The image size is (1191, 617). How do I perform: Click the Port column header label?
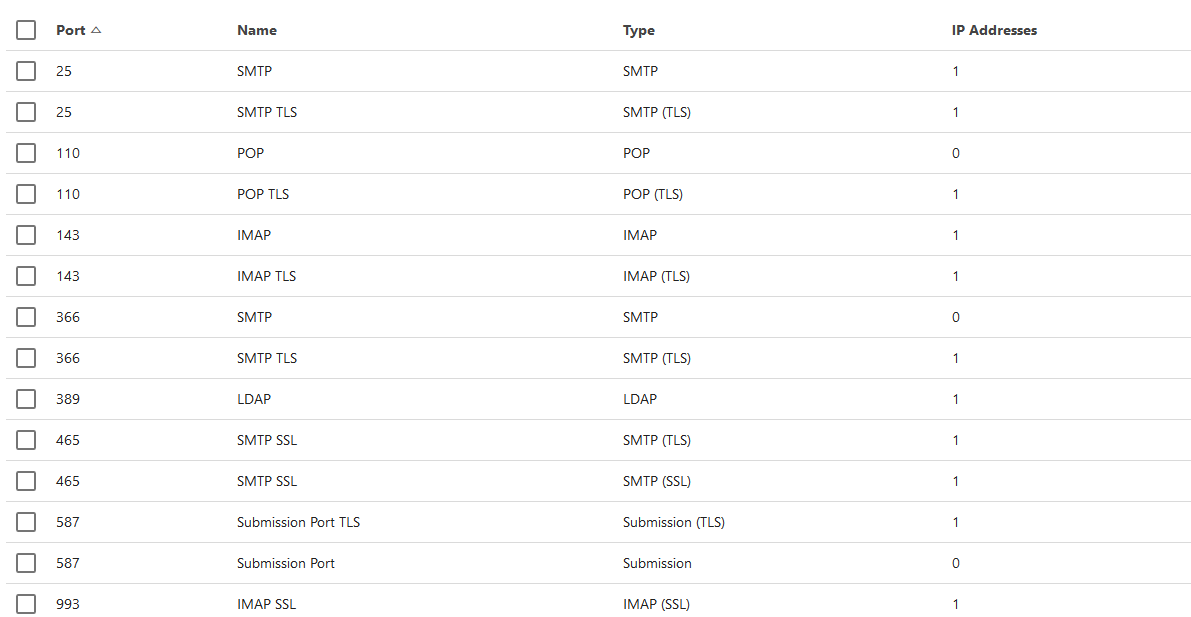coord(71,30)
